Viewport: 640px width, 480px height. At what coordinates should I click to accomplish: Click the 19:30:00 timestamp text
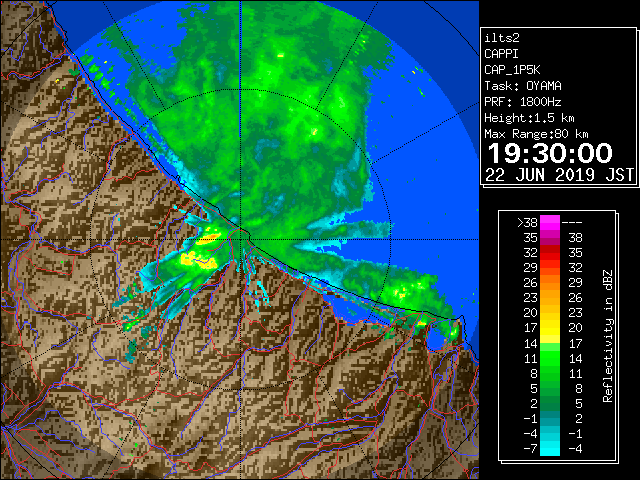tap(550, 153)
